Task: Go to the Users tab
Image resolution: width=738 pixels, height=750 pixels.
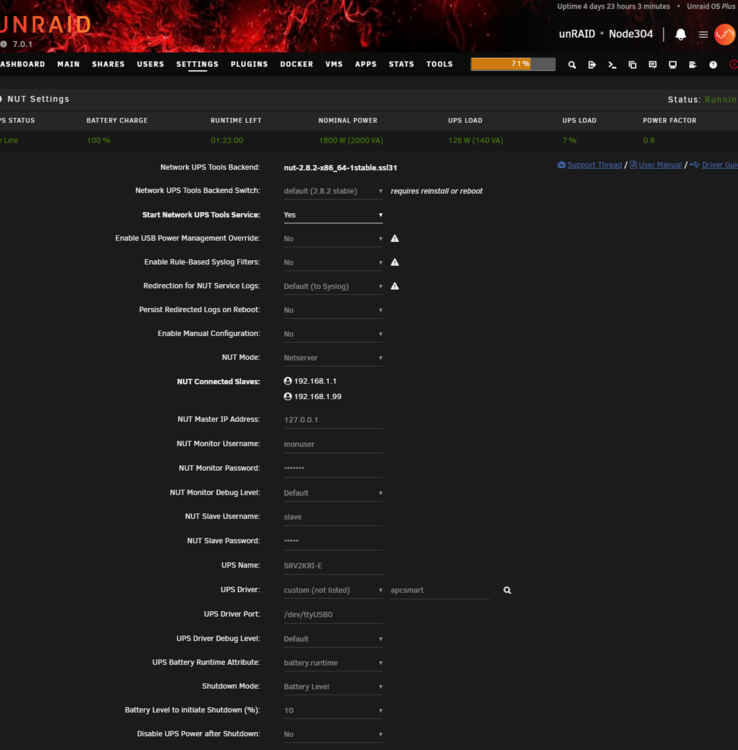Action: click(150, 64)
